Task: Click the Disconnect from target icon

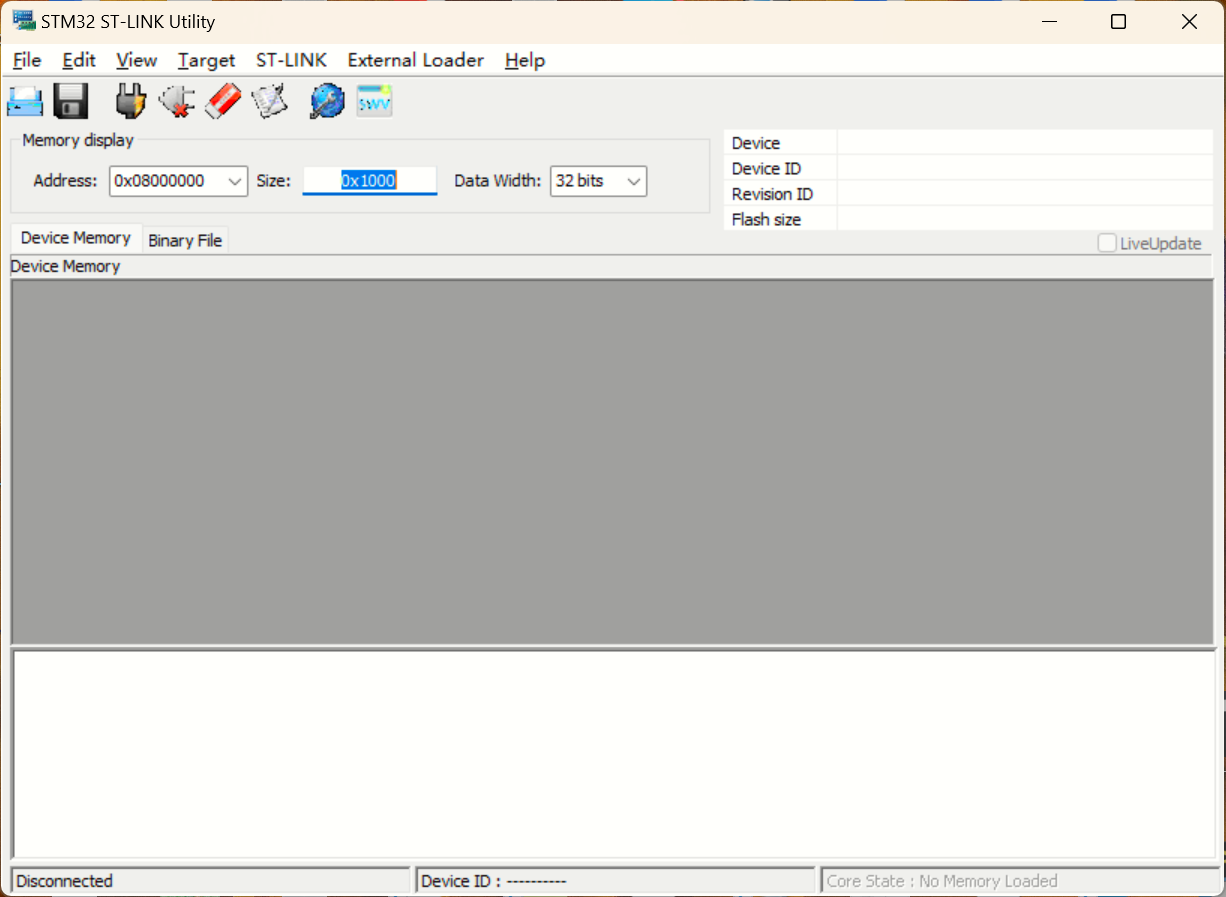Action: tap(177, 101)
